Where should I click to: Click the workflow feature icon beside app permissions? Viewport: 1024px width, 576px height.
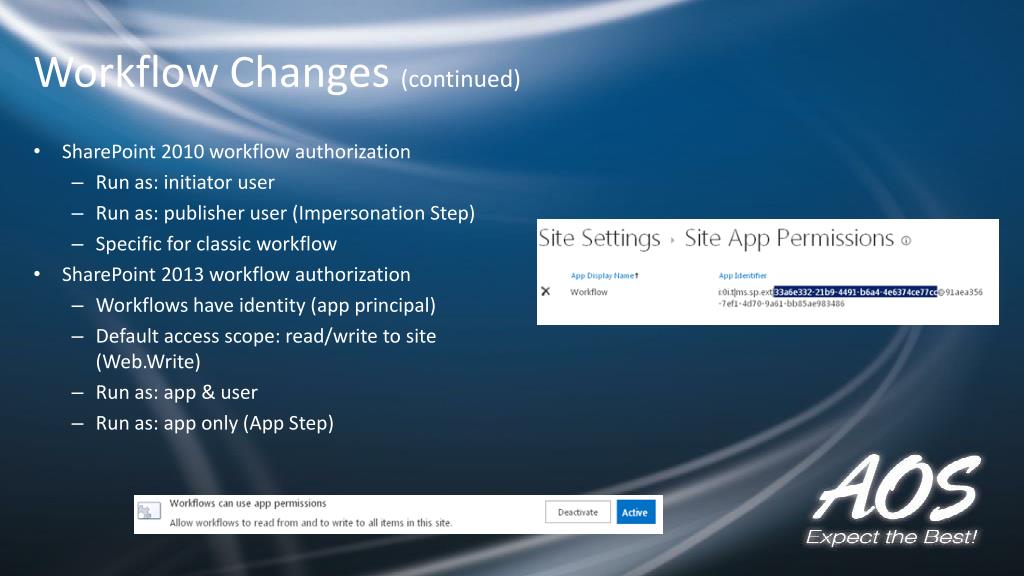coord(149,511)
